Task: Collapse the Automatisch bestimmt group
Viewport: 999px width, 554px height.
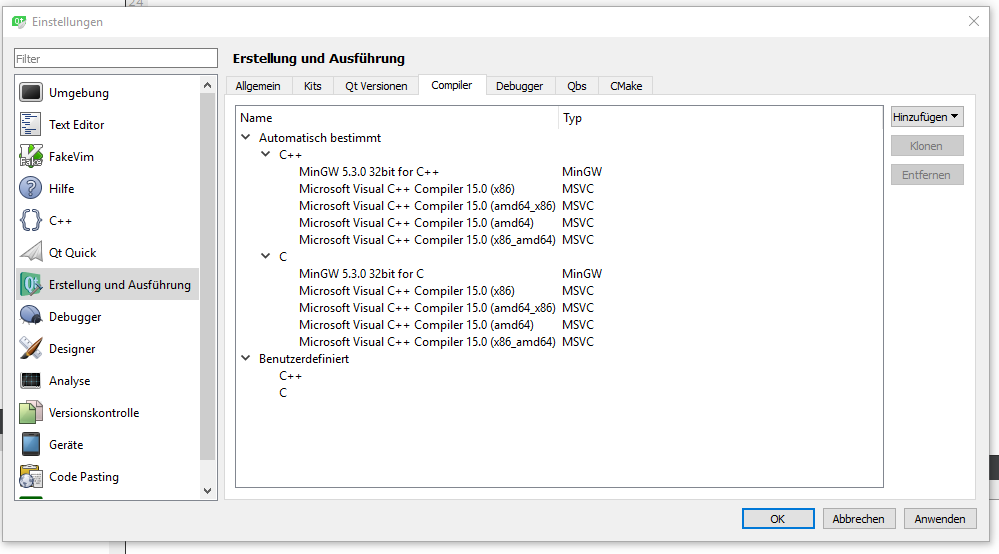Action: (246, 137)
